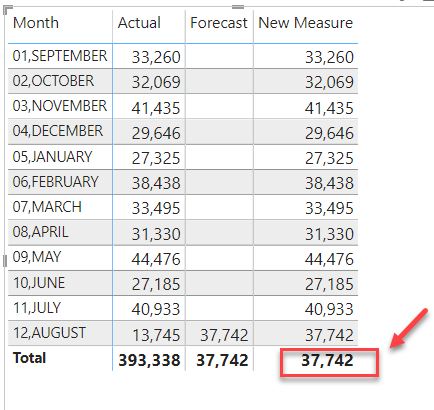Click Actual value 44,476 for May
The image size is (434, 410).
[156, 259]
